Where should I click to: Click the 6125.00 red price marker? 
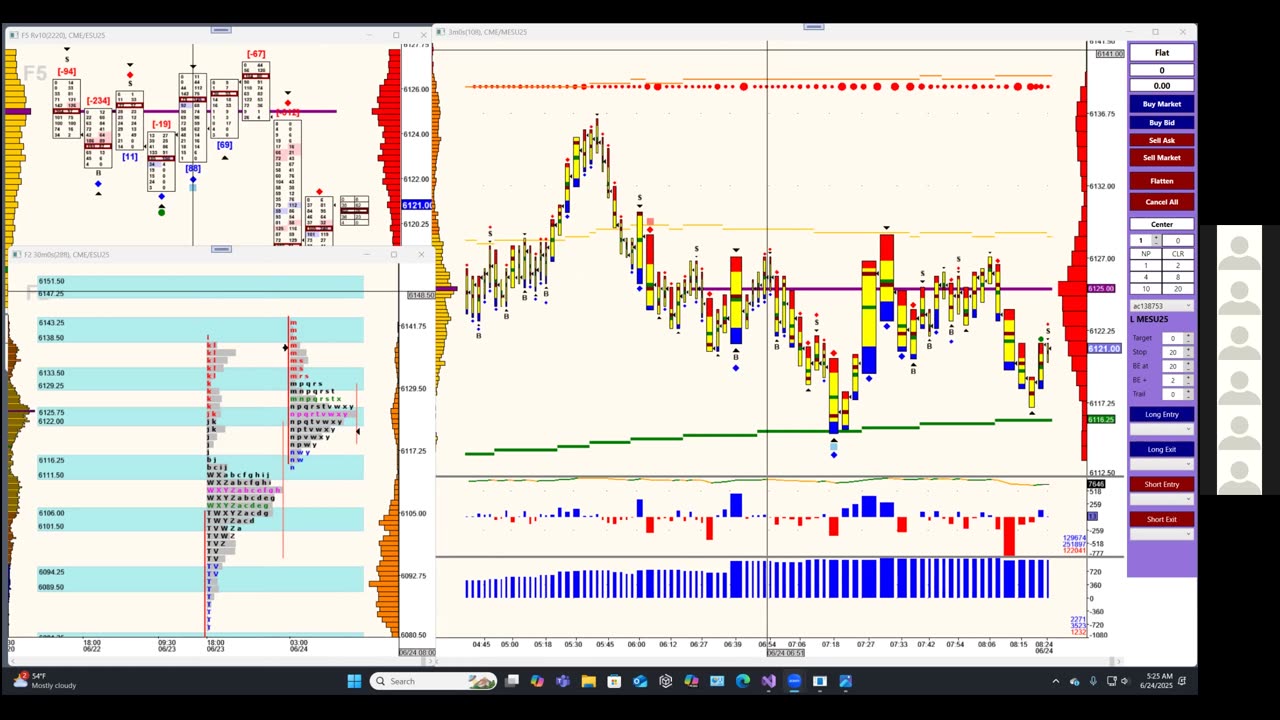pyautogui.click(x=1101, y=289)
